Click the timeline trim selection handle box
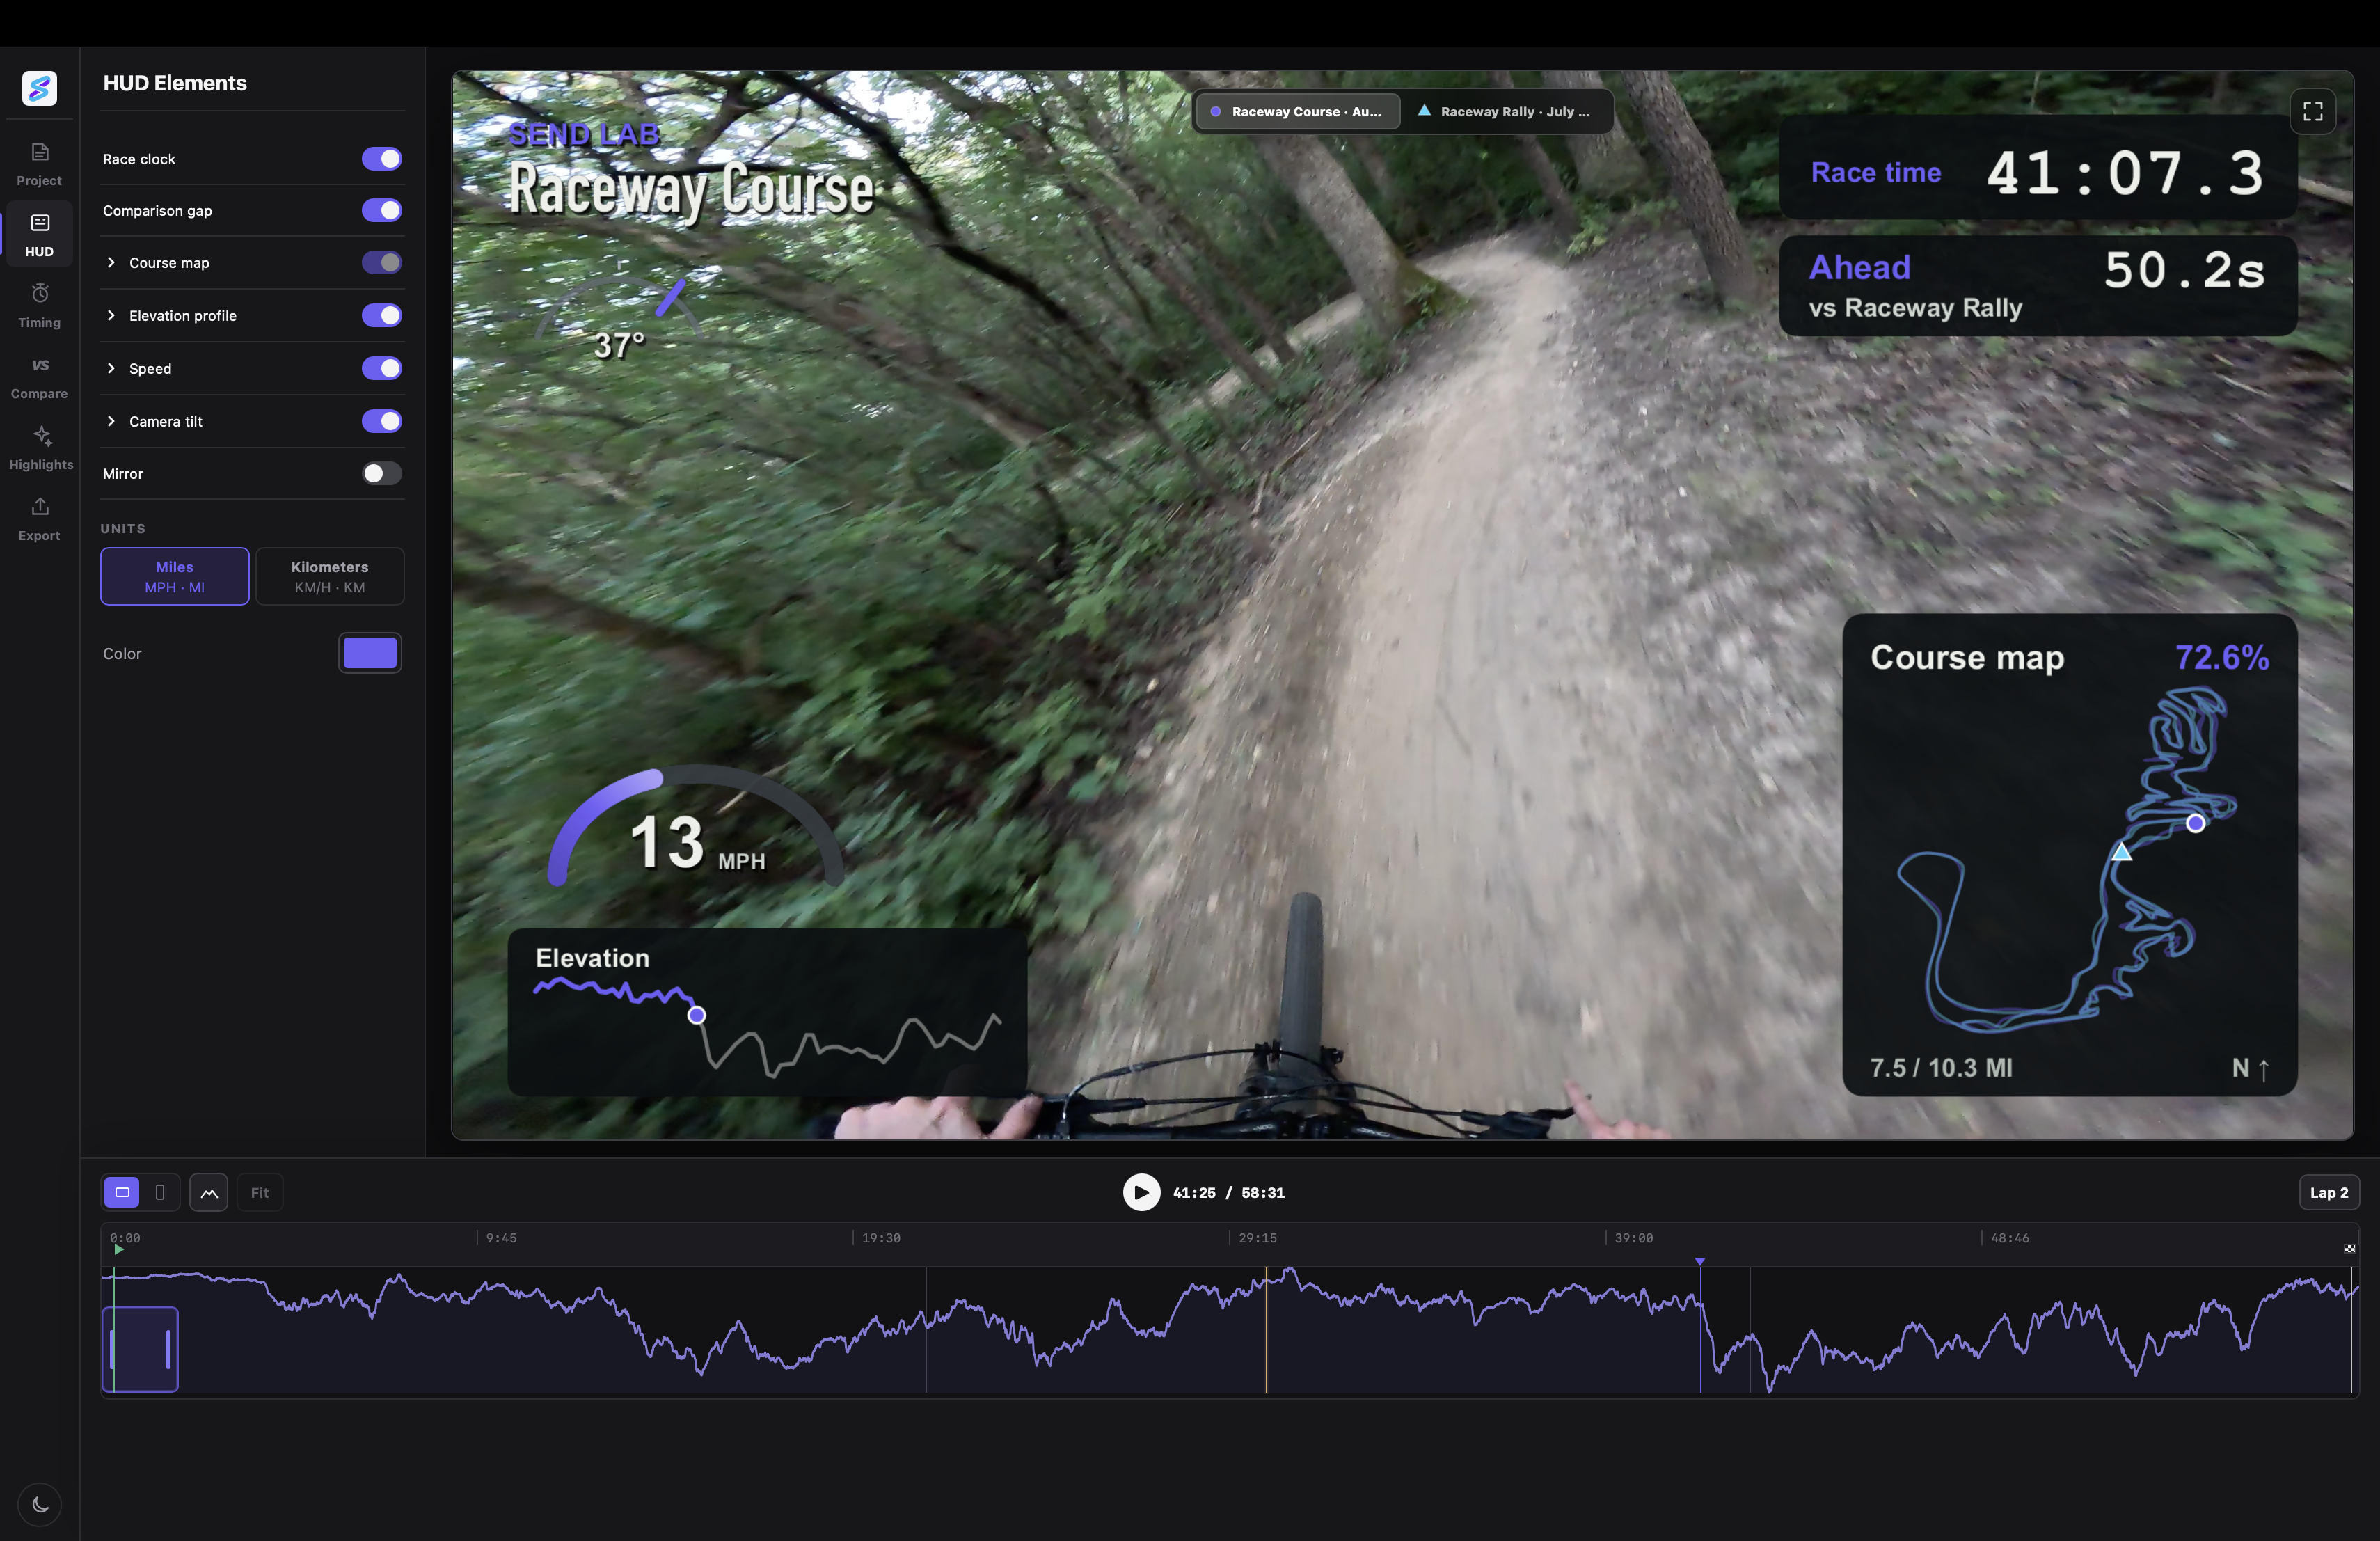2380x1541 pixels. tap(140, 1349)
